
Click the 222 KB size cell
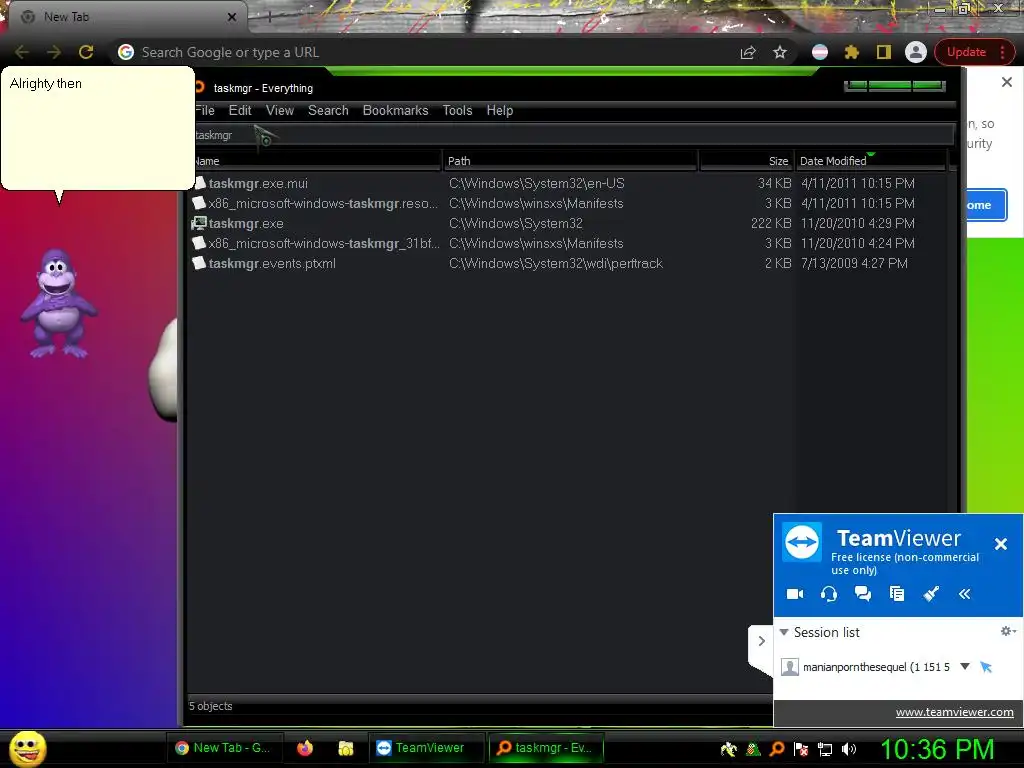771,223
